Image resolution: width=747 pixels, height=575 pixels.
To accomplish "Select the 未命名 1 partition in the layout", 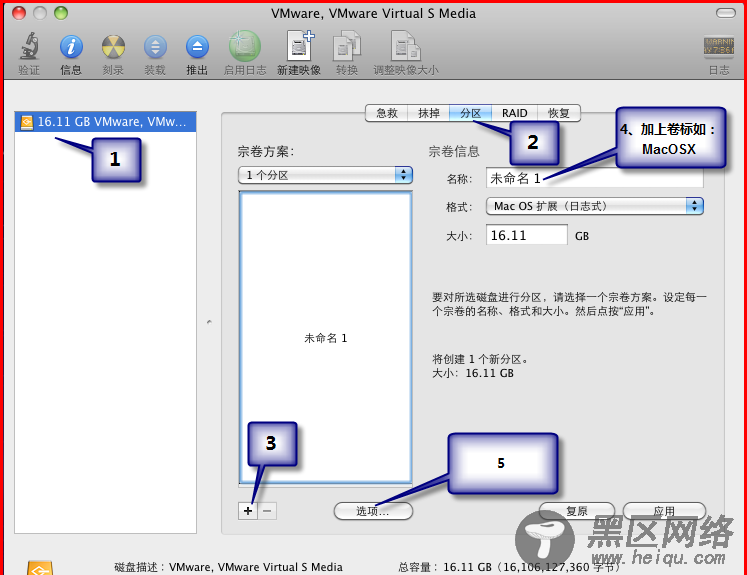I will 325,337.
